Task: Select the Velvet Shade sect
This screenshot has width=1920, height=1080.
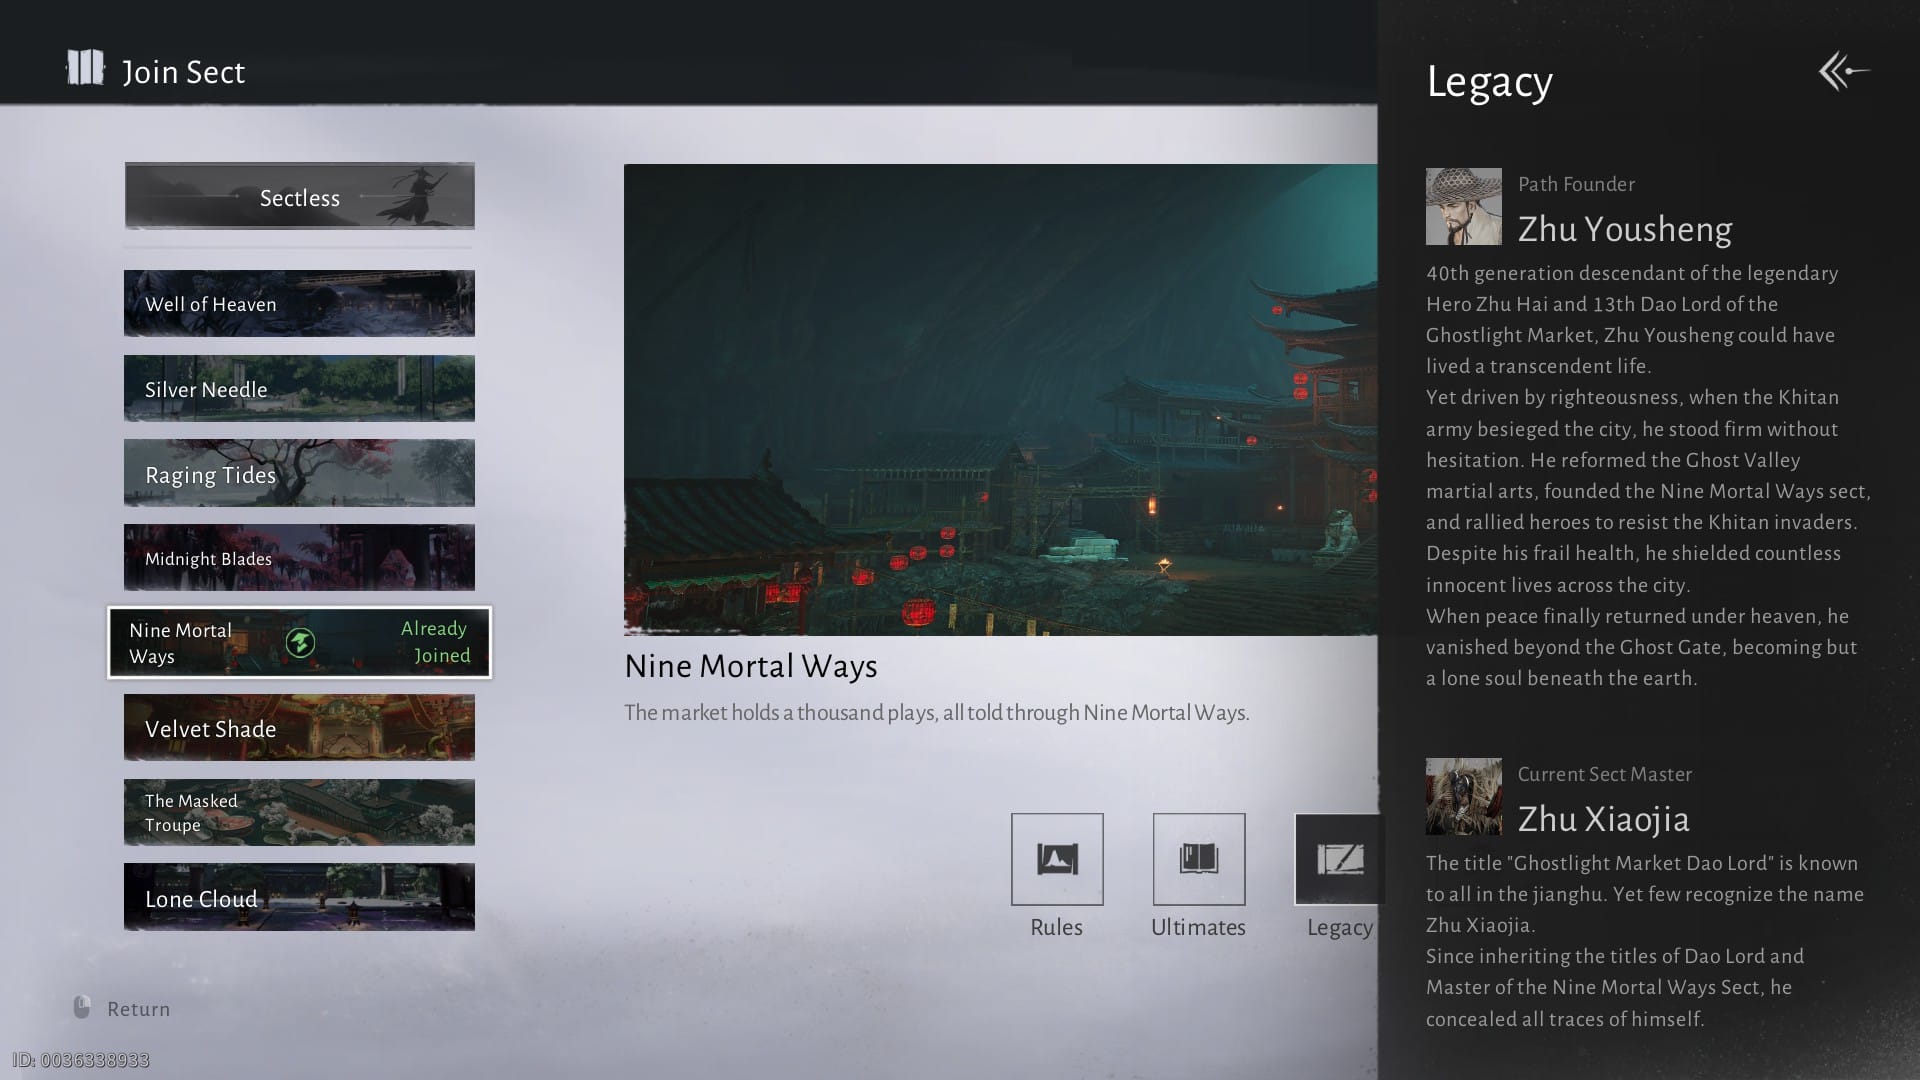Action: tap(299, 728)
